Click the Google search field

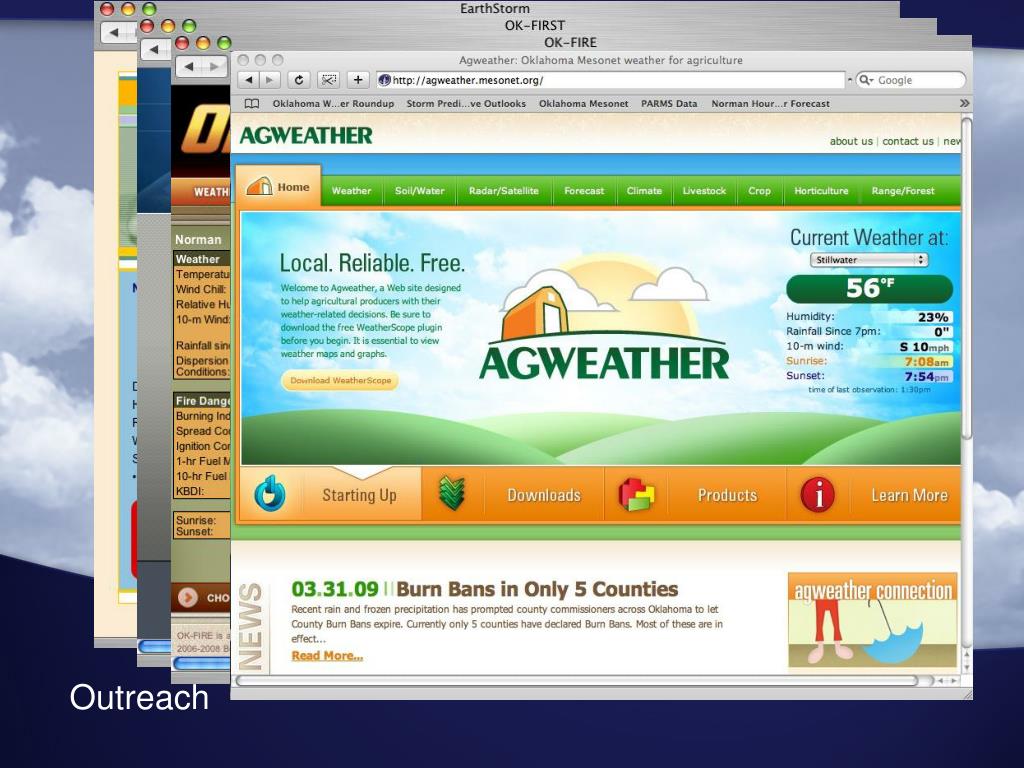[910, 80]
